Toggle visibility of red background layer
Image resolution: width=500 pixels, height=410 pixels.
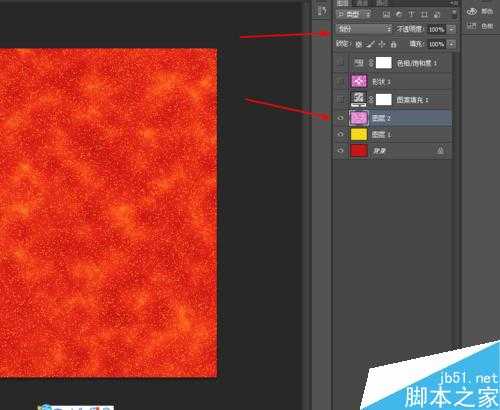pyautogui.click(x=340, y=151)
